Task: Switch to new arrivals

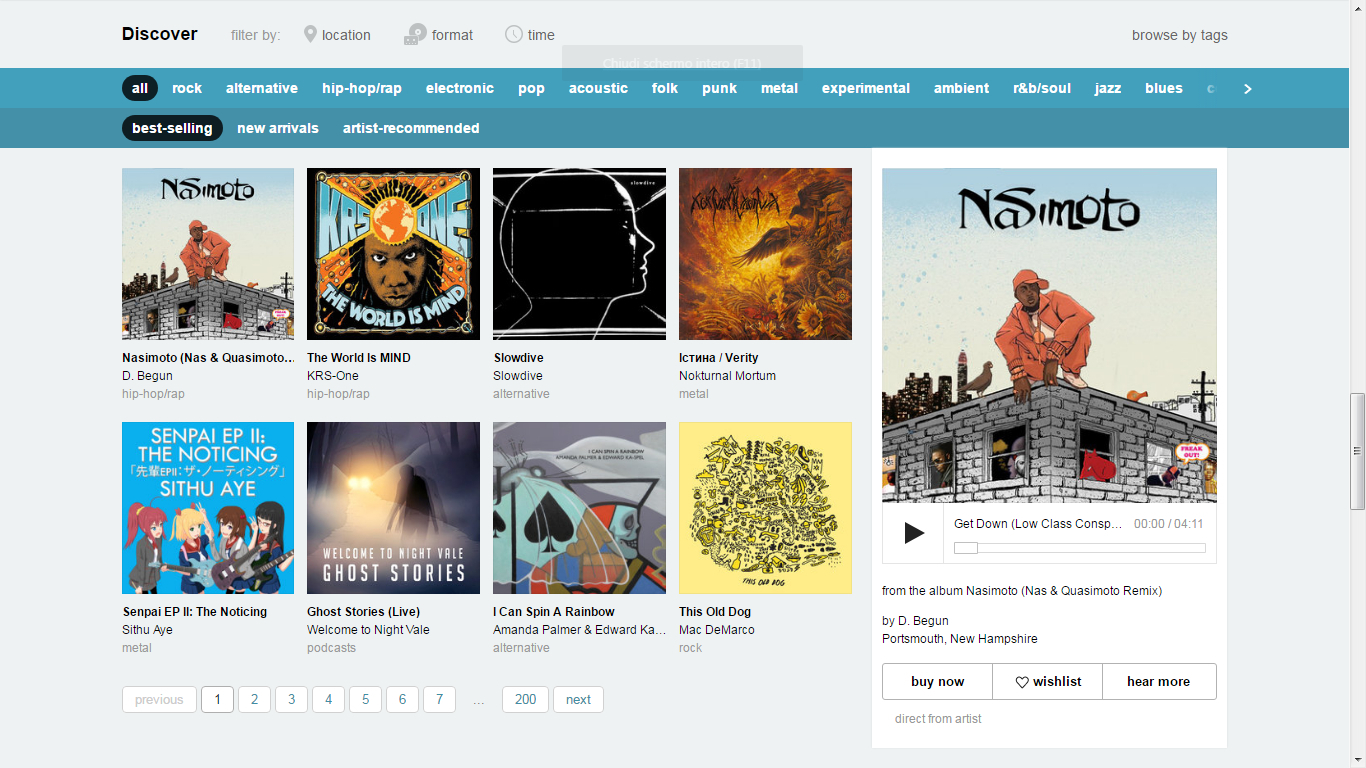Action: point(278,128)
